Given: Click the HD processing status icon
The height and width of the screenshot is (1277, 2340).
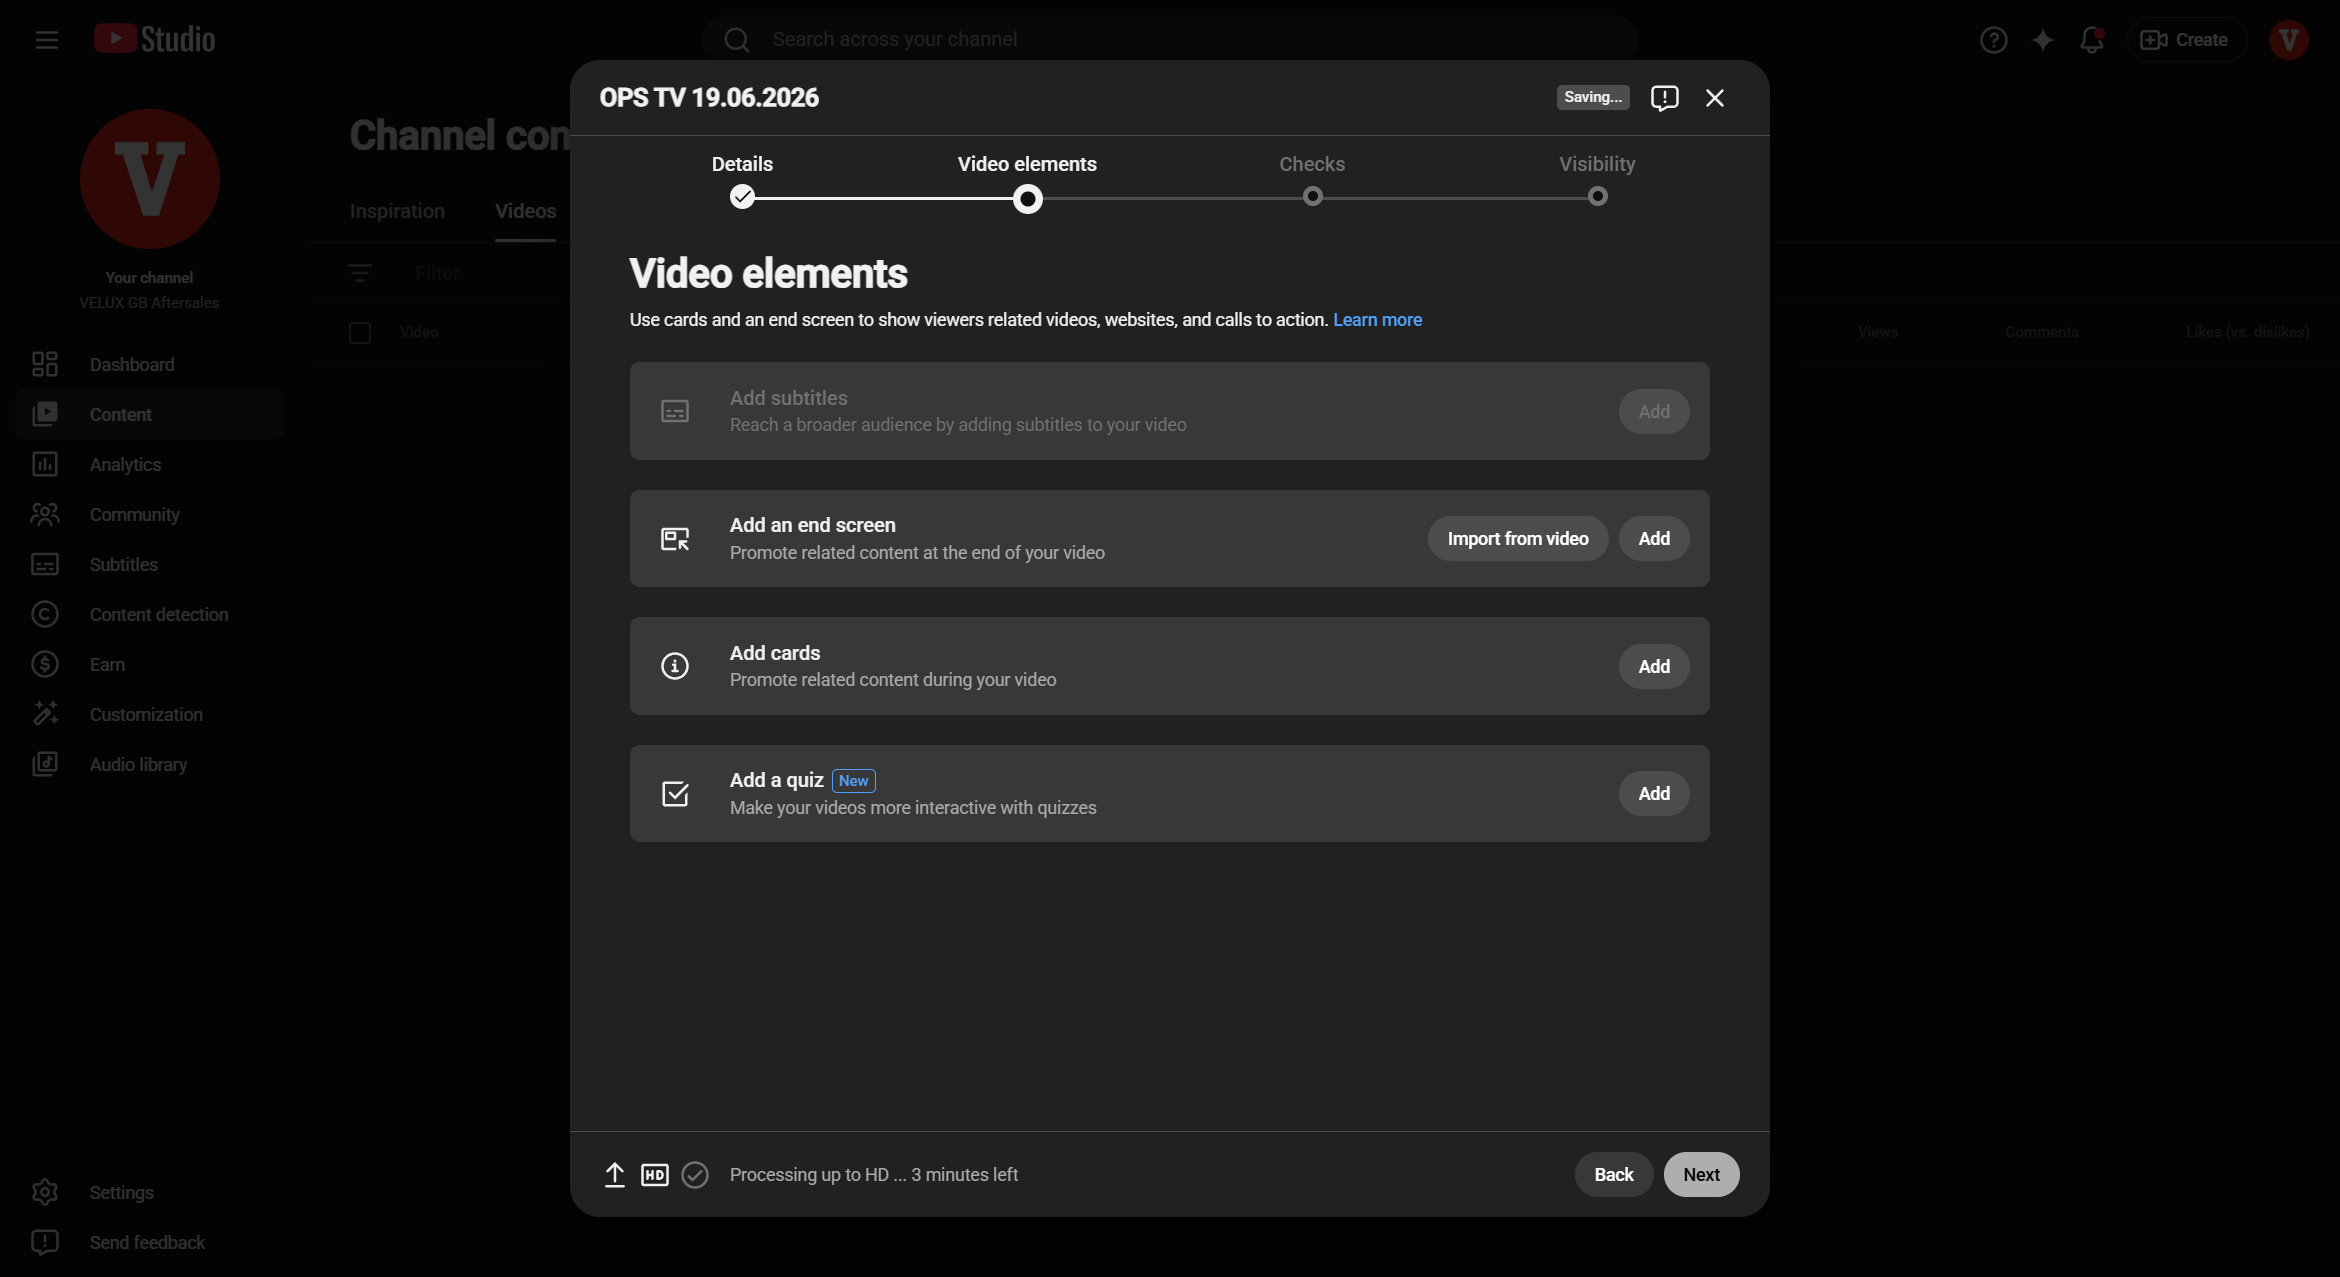Looking at the screenshot, I should [x=655, y=1174].
